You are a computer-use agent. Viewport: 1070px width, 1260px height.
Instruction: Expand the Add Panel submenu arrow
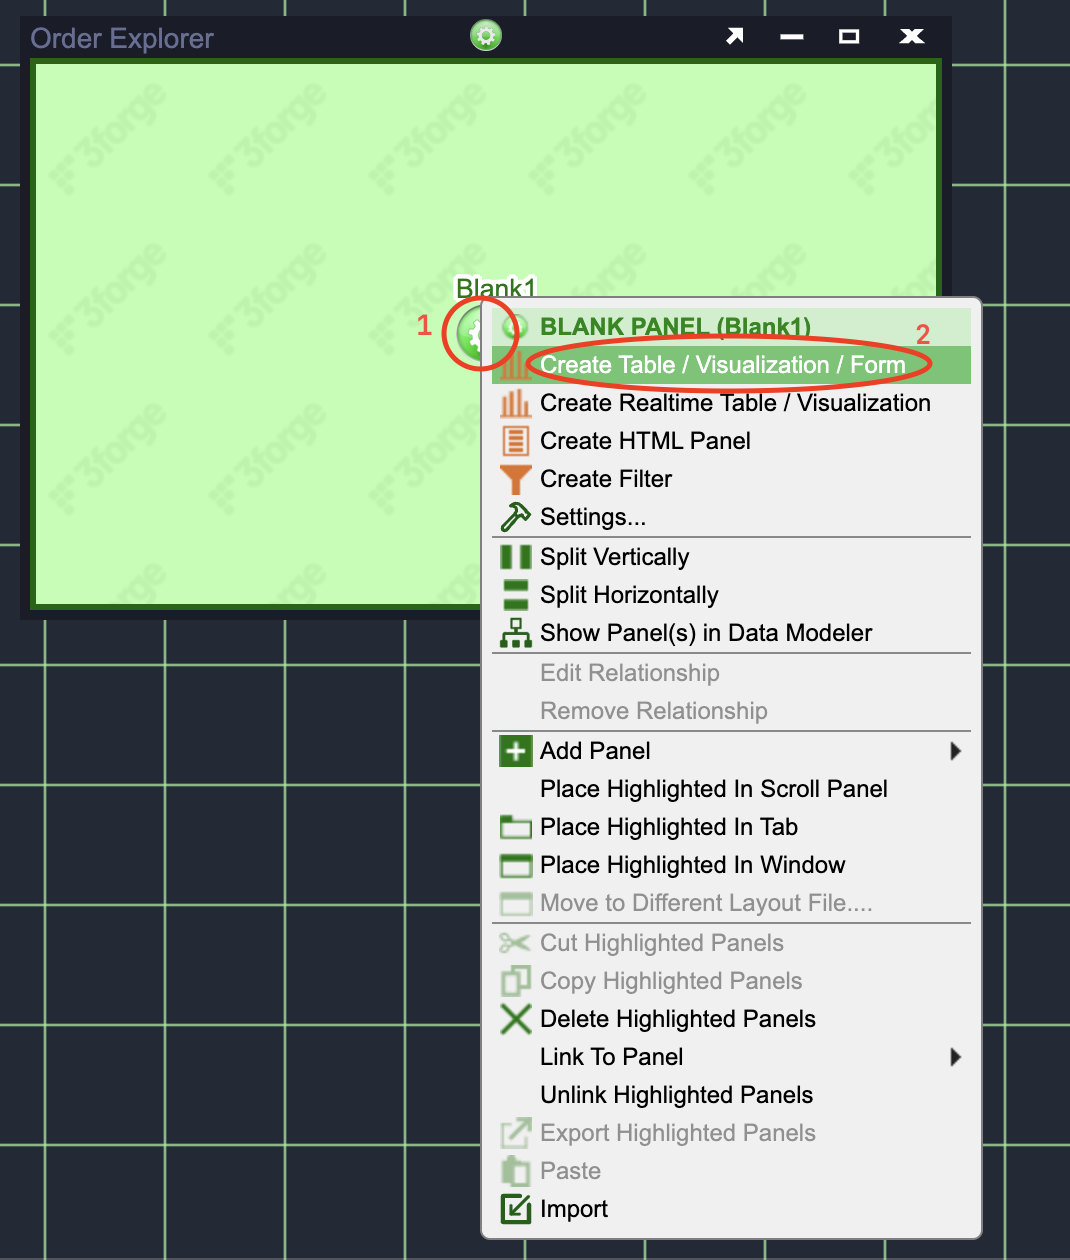(x=955, y=751)
